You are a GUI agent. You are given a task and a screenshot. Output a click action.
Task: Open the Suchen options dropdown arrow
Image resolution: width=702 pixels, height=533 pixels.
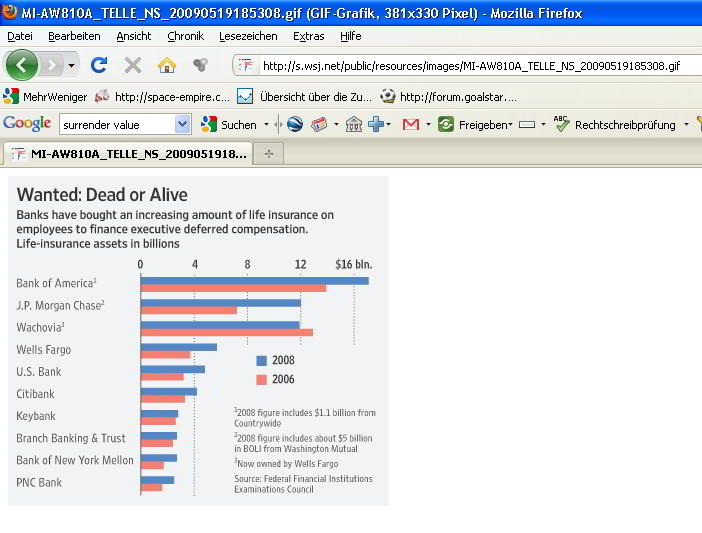266,124
